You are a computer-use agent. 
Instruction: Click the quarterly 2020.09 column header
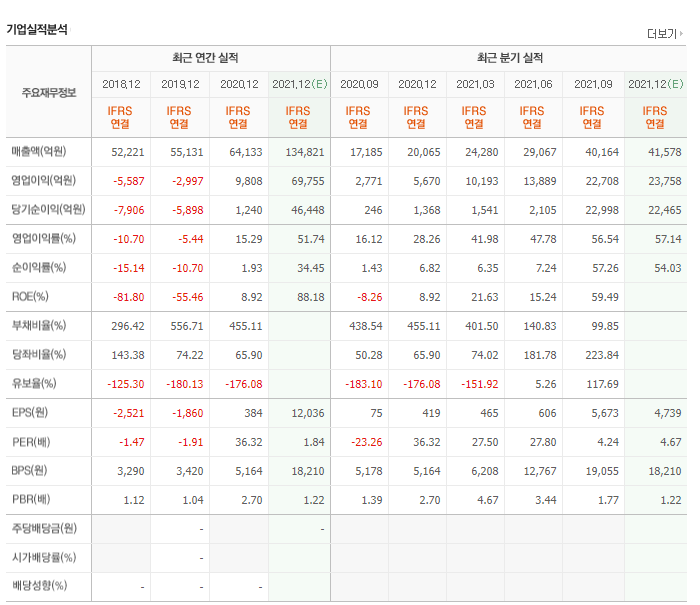pyautogui.click(x=359, y=84)
